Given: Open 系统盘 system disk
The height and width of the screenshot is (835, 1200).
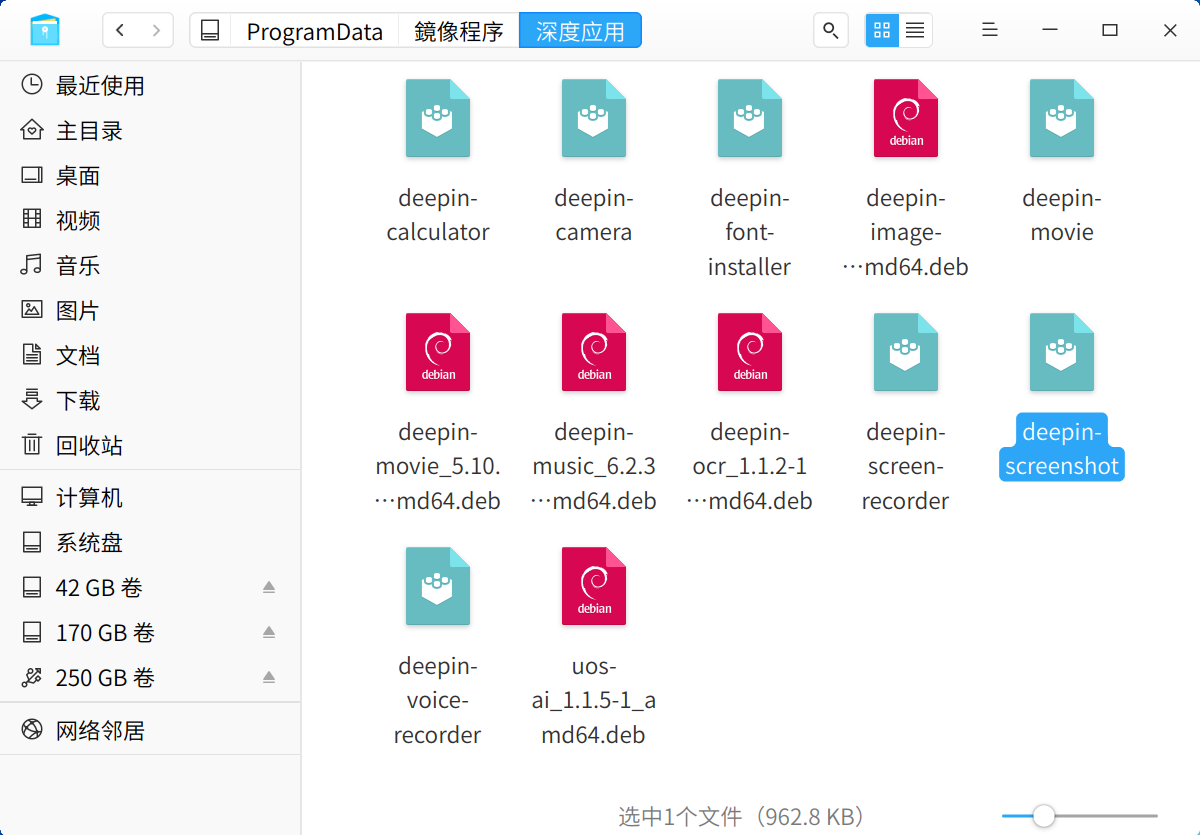Looking at the screenshot, I should (x=150, y=543).
